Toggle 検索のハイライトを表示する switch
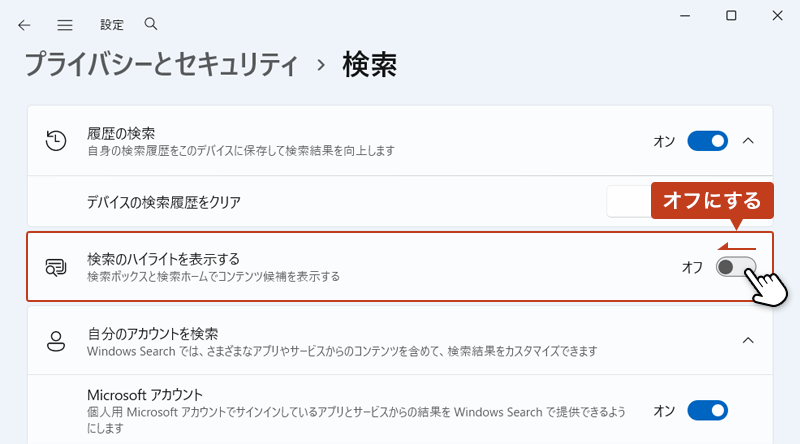The image size is (800, 444). click(736, 267)
